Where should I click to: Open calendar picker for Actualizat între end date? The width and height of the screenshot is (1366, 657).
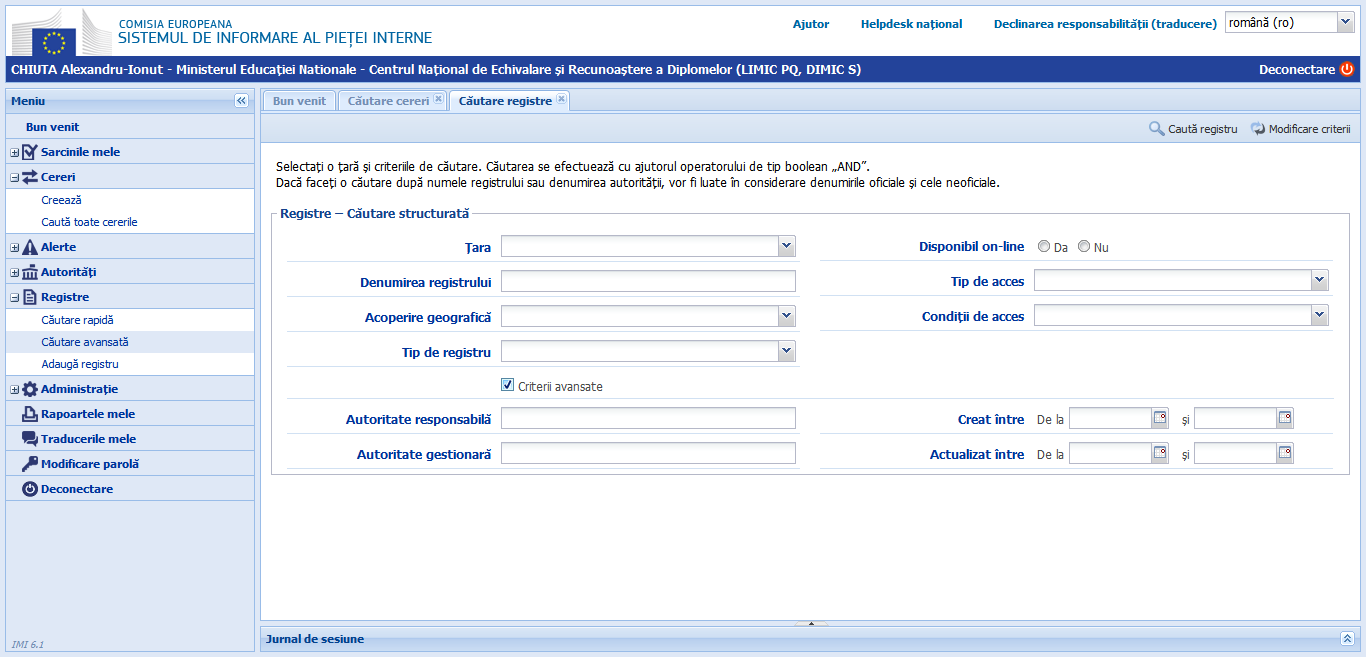[1285, 453]
